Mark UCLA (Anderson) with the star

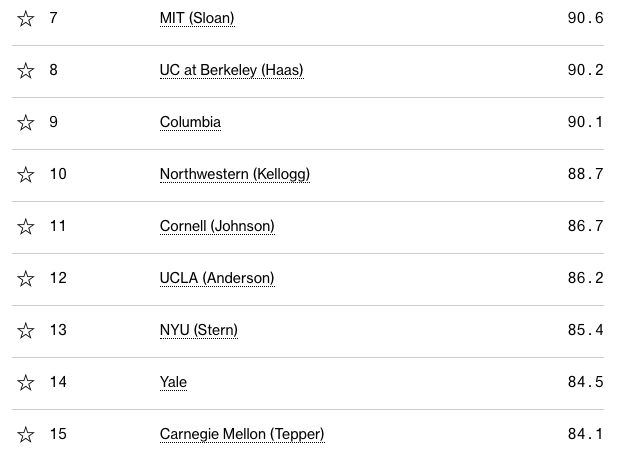26,279
